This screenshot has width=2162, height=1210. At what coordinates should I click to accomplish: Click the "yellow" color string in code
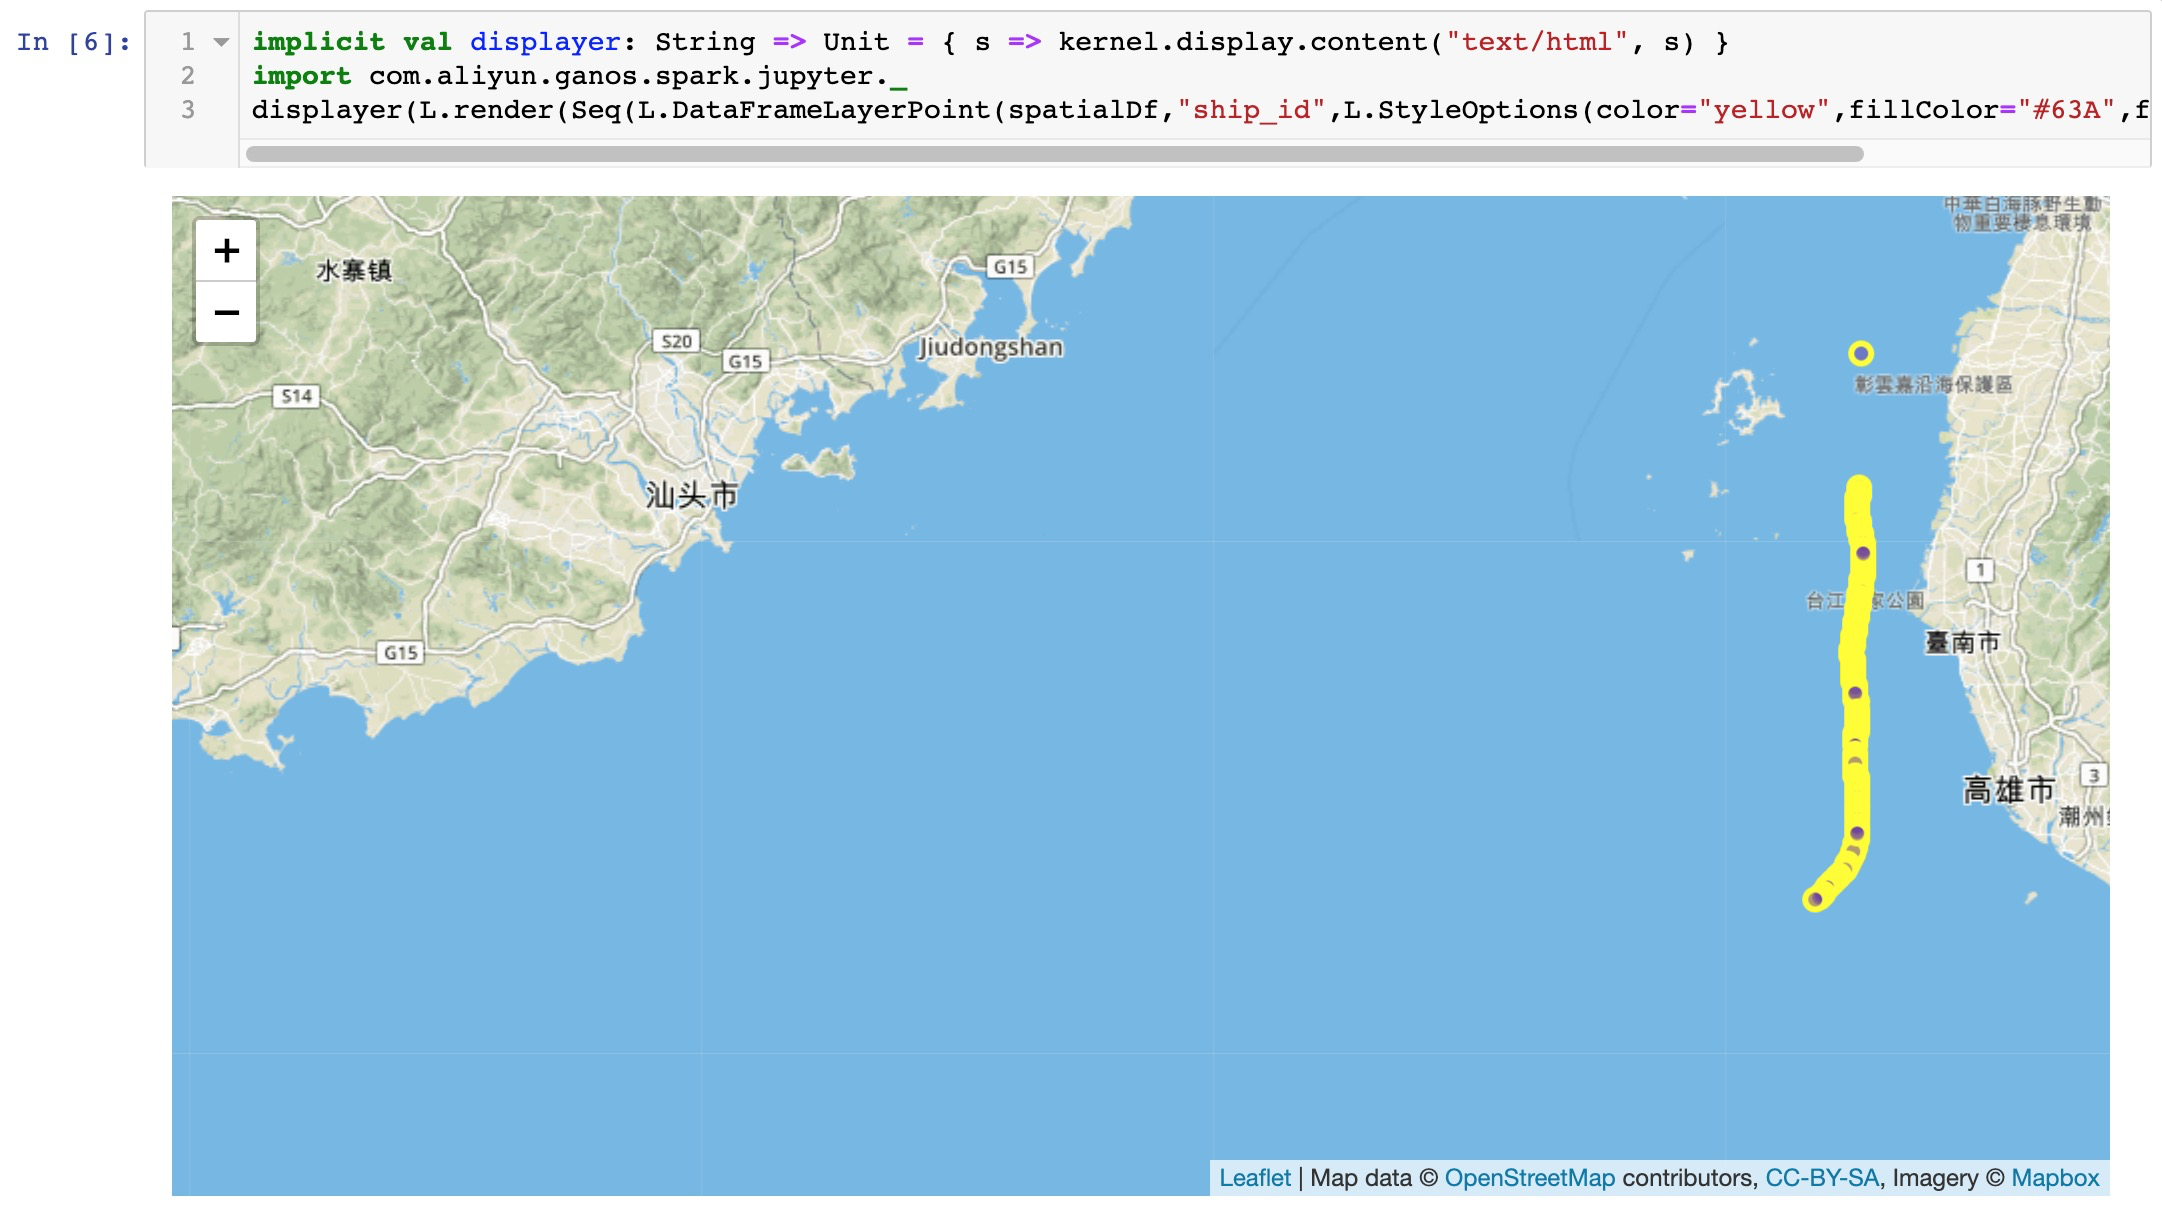(x=1764, y=110)
